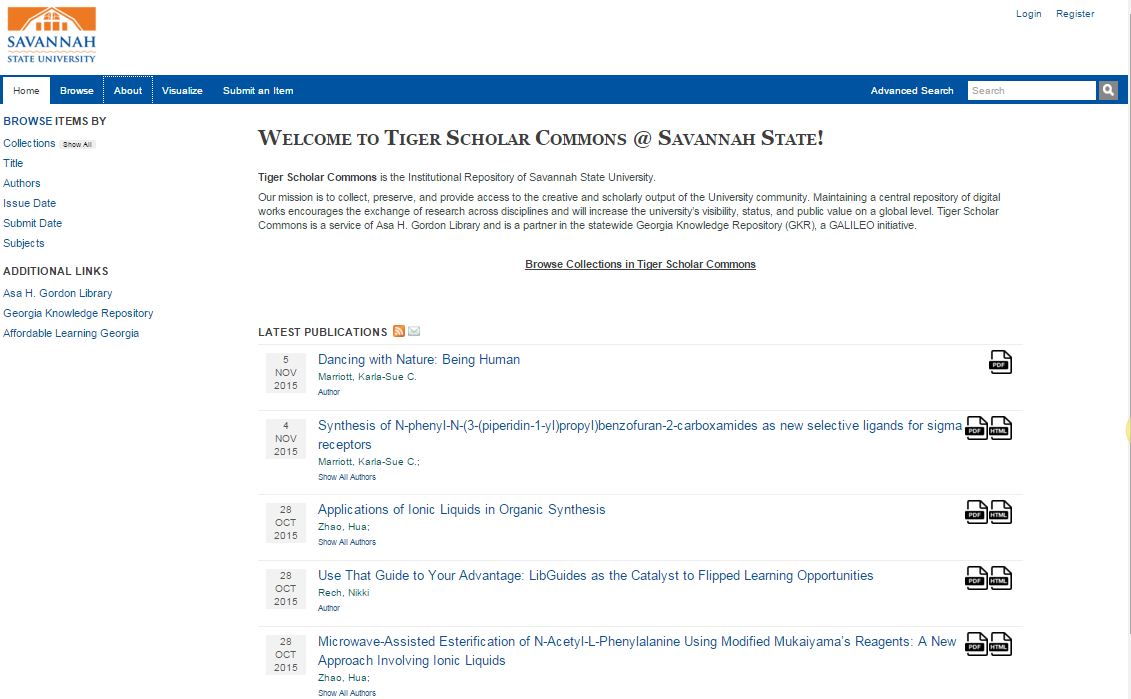This screenshot has width=1131, height=699.
Task: Browse items by Title
Action: [13, 163]
